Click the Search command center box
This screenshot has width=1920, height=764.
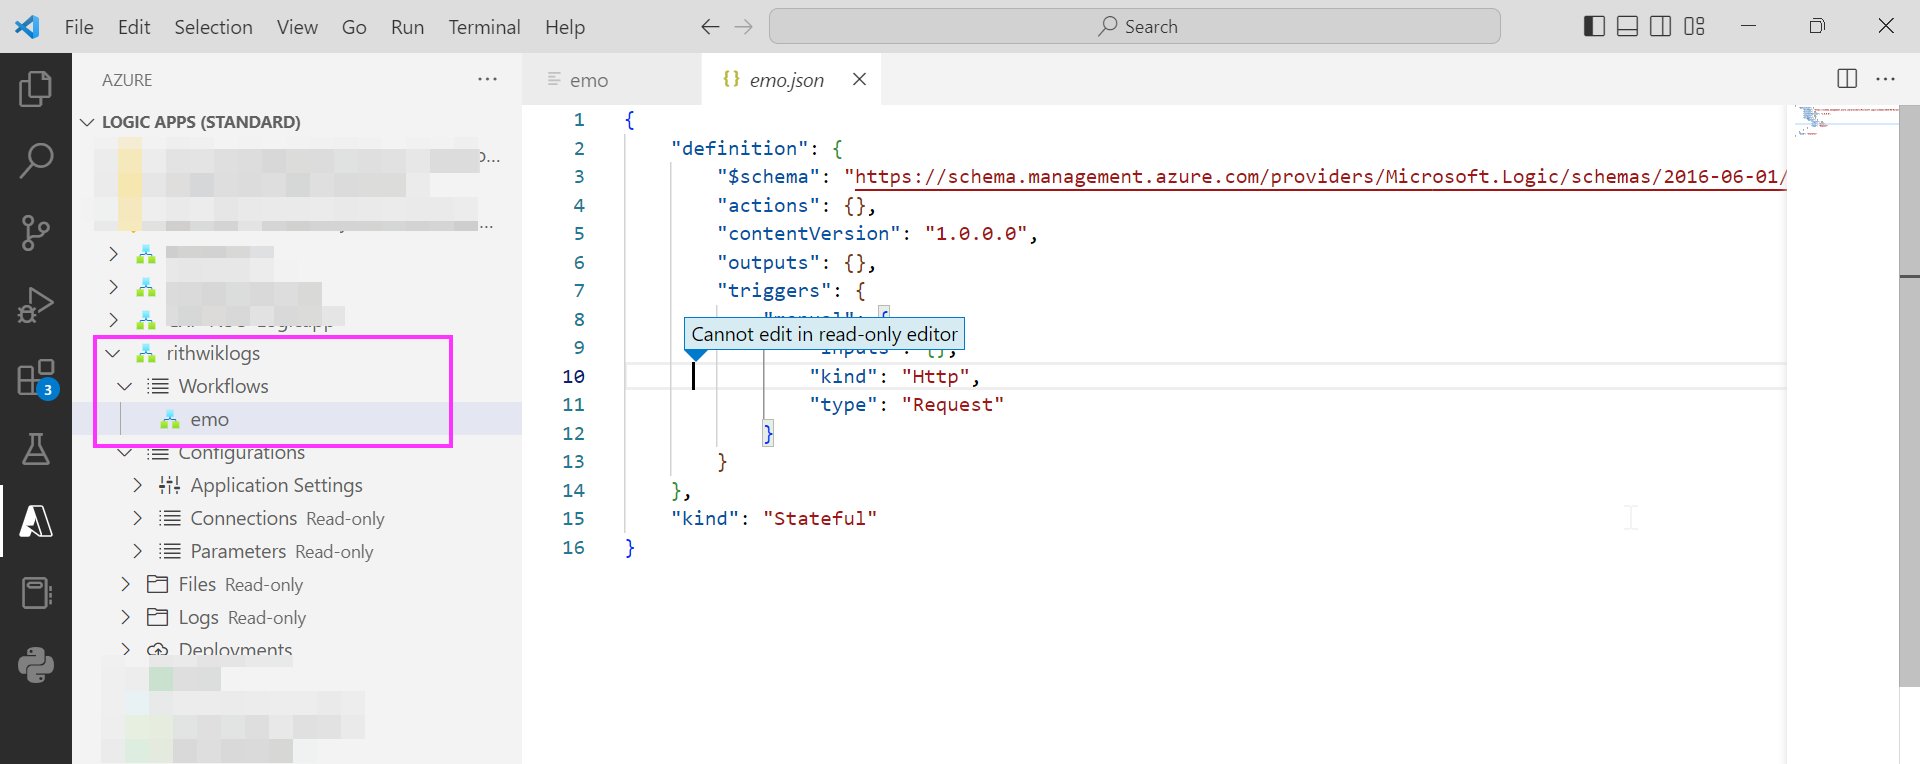1135,26
